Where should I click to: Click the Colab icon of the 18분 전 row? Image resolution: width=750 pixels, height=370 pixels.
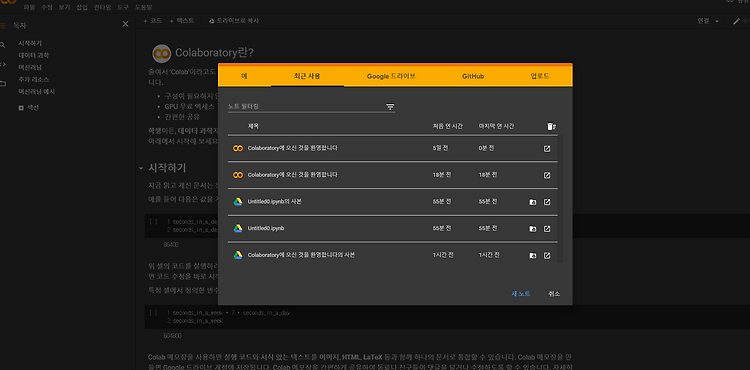point(238,175)
